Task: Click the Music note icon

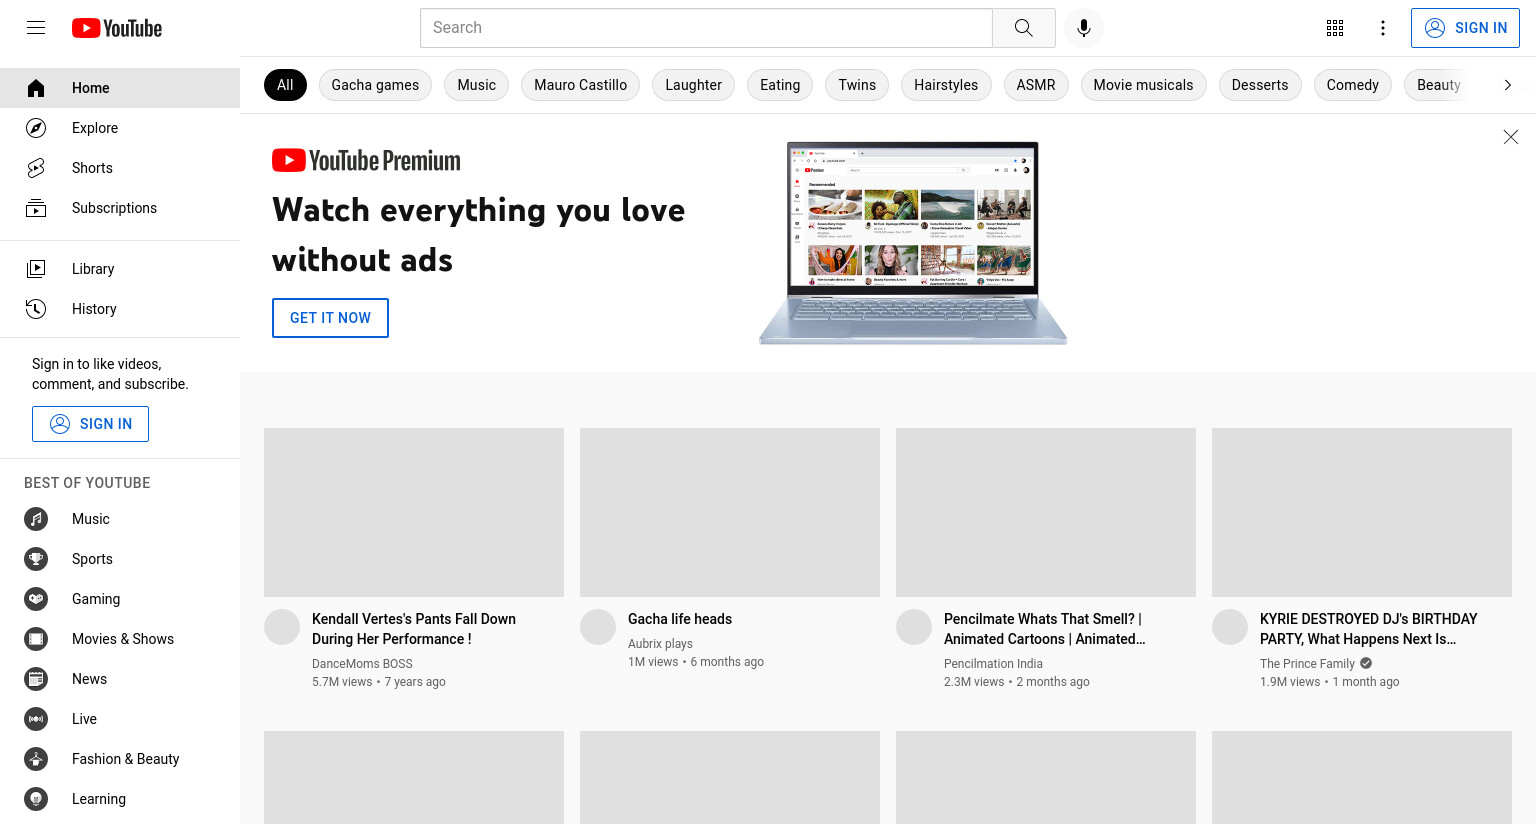Action: tap(36, 519)
